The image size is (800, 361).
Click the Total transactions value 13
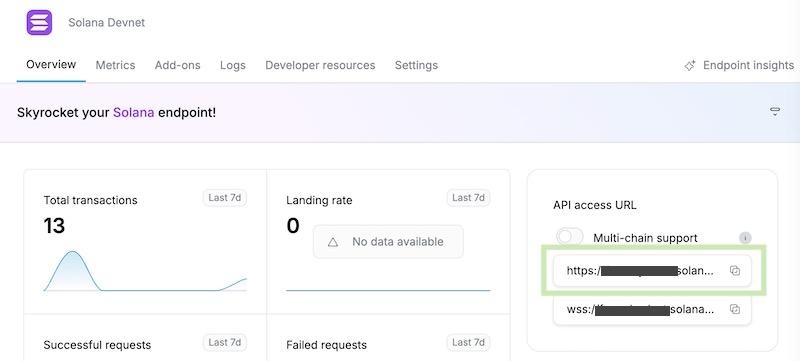54,225
